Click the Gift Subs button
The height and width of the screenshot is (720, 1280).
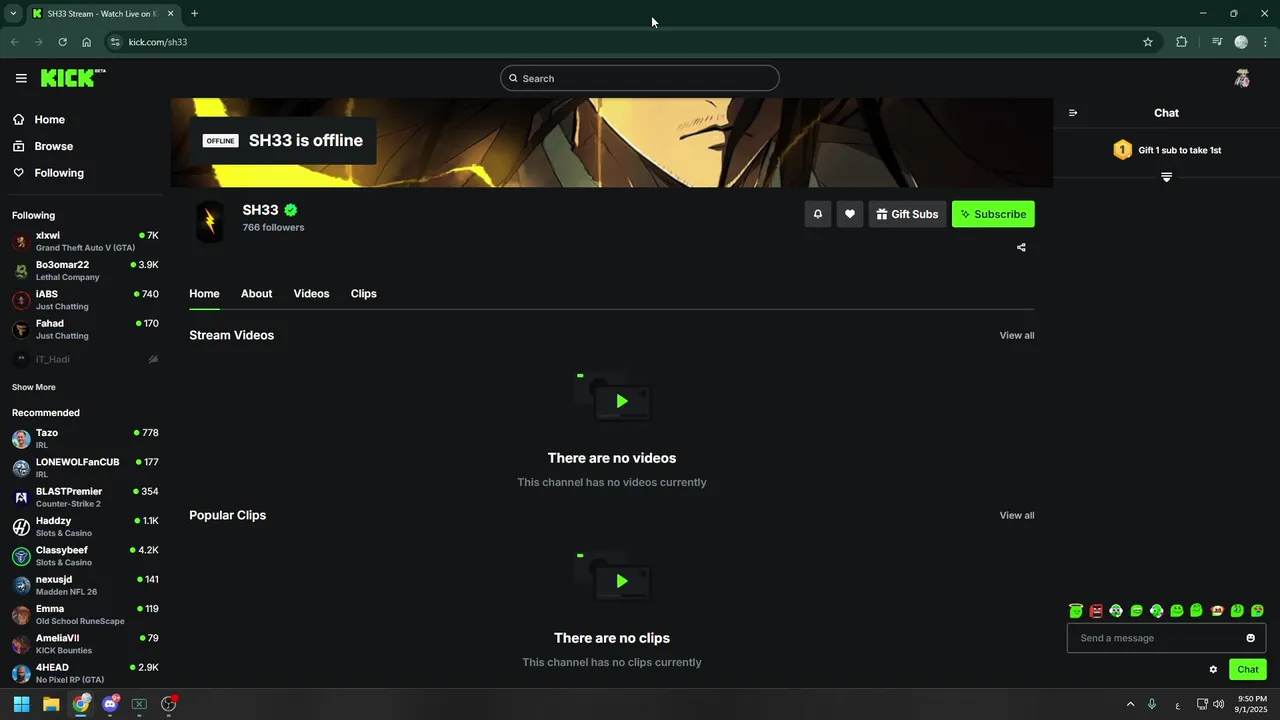click(x=907, y=214)
